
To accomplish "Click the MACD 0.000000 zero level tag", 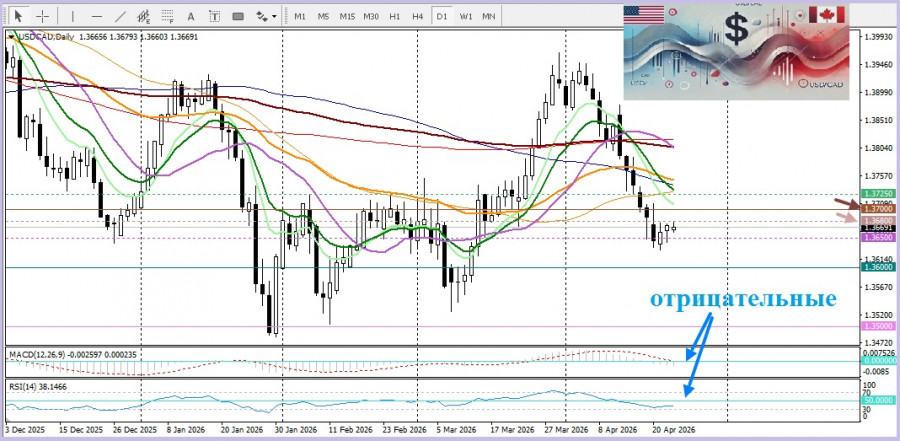I will [879, 361].
